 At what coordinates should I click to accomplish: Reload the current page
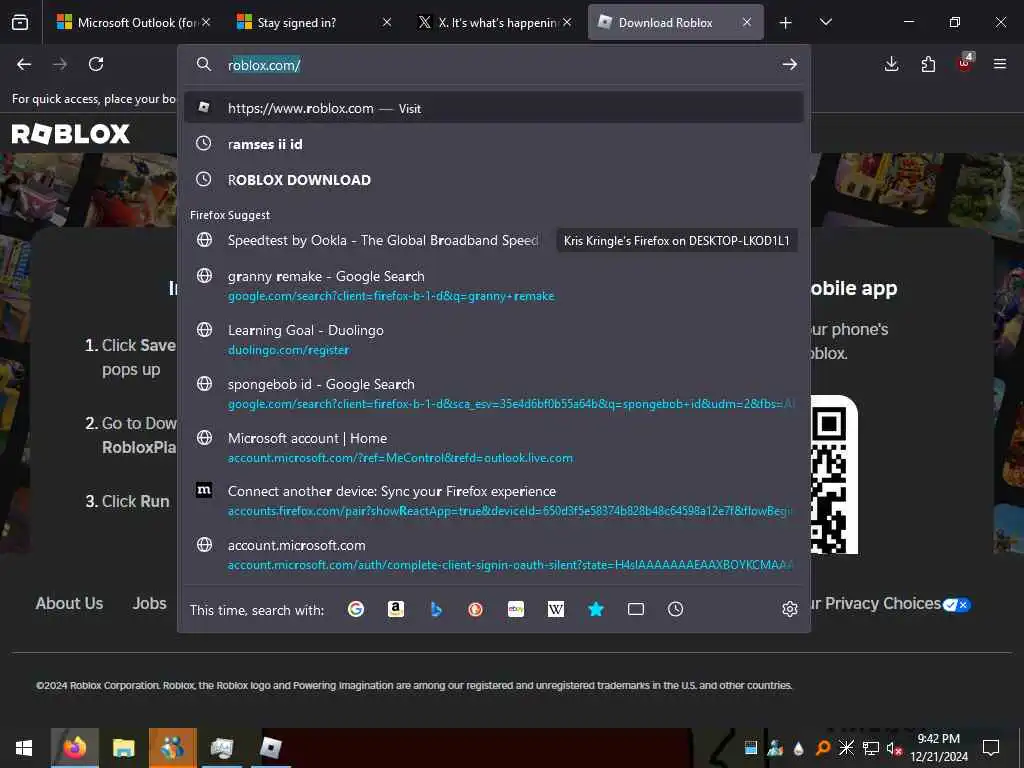(96, 64)
